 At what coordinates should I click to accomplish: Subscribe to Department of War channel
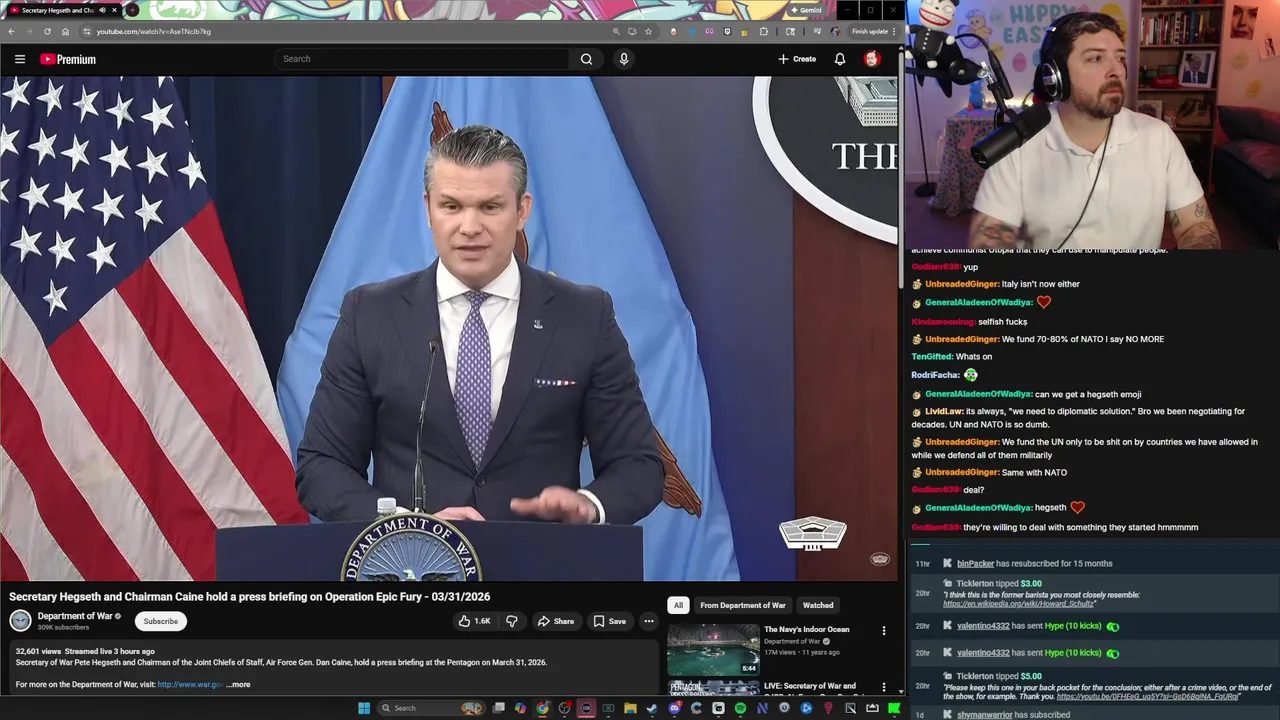[160, 621]
